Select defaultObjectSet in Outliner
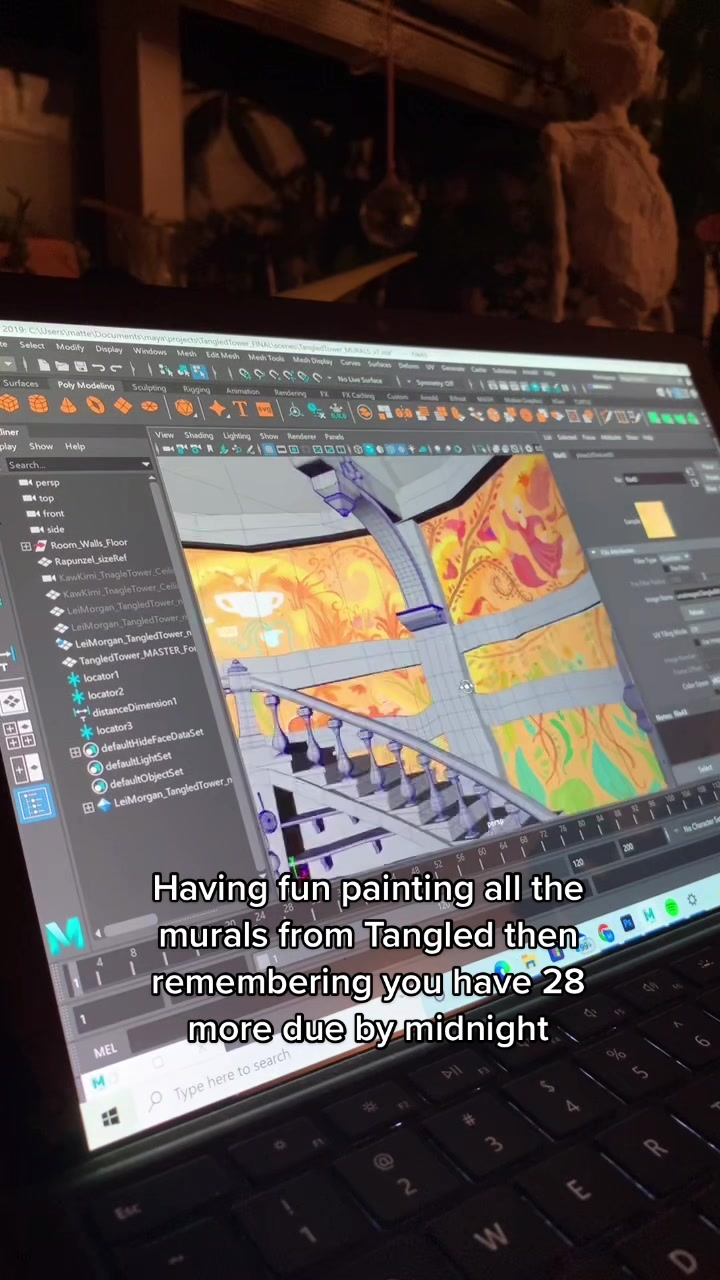Viewport: 720px width, 1280px height. click(146, 777)
